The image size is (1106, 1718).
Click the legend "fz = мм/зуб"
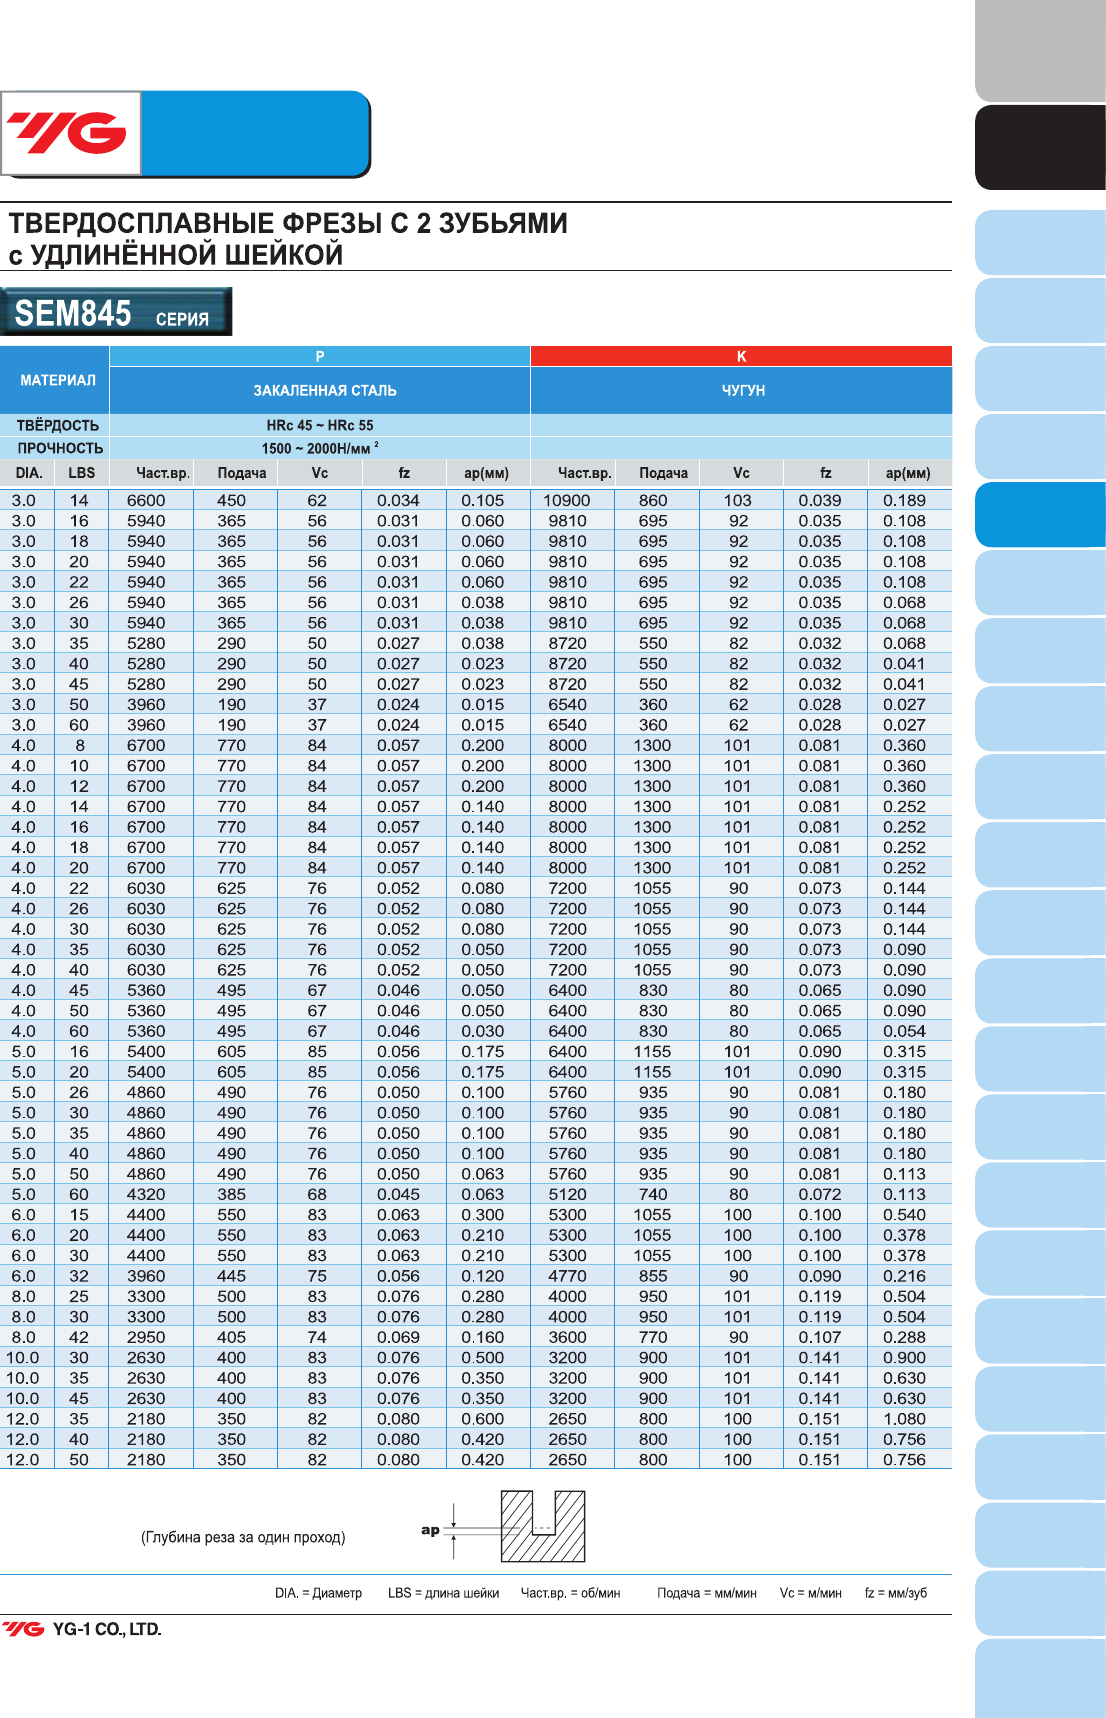click(895, 1593)
